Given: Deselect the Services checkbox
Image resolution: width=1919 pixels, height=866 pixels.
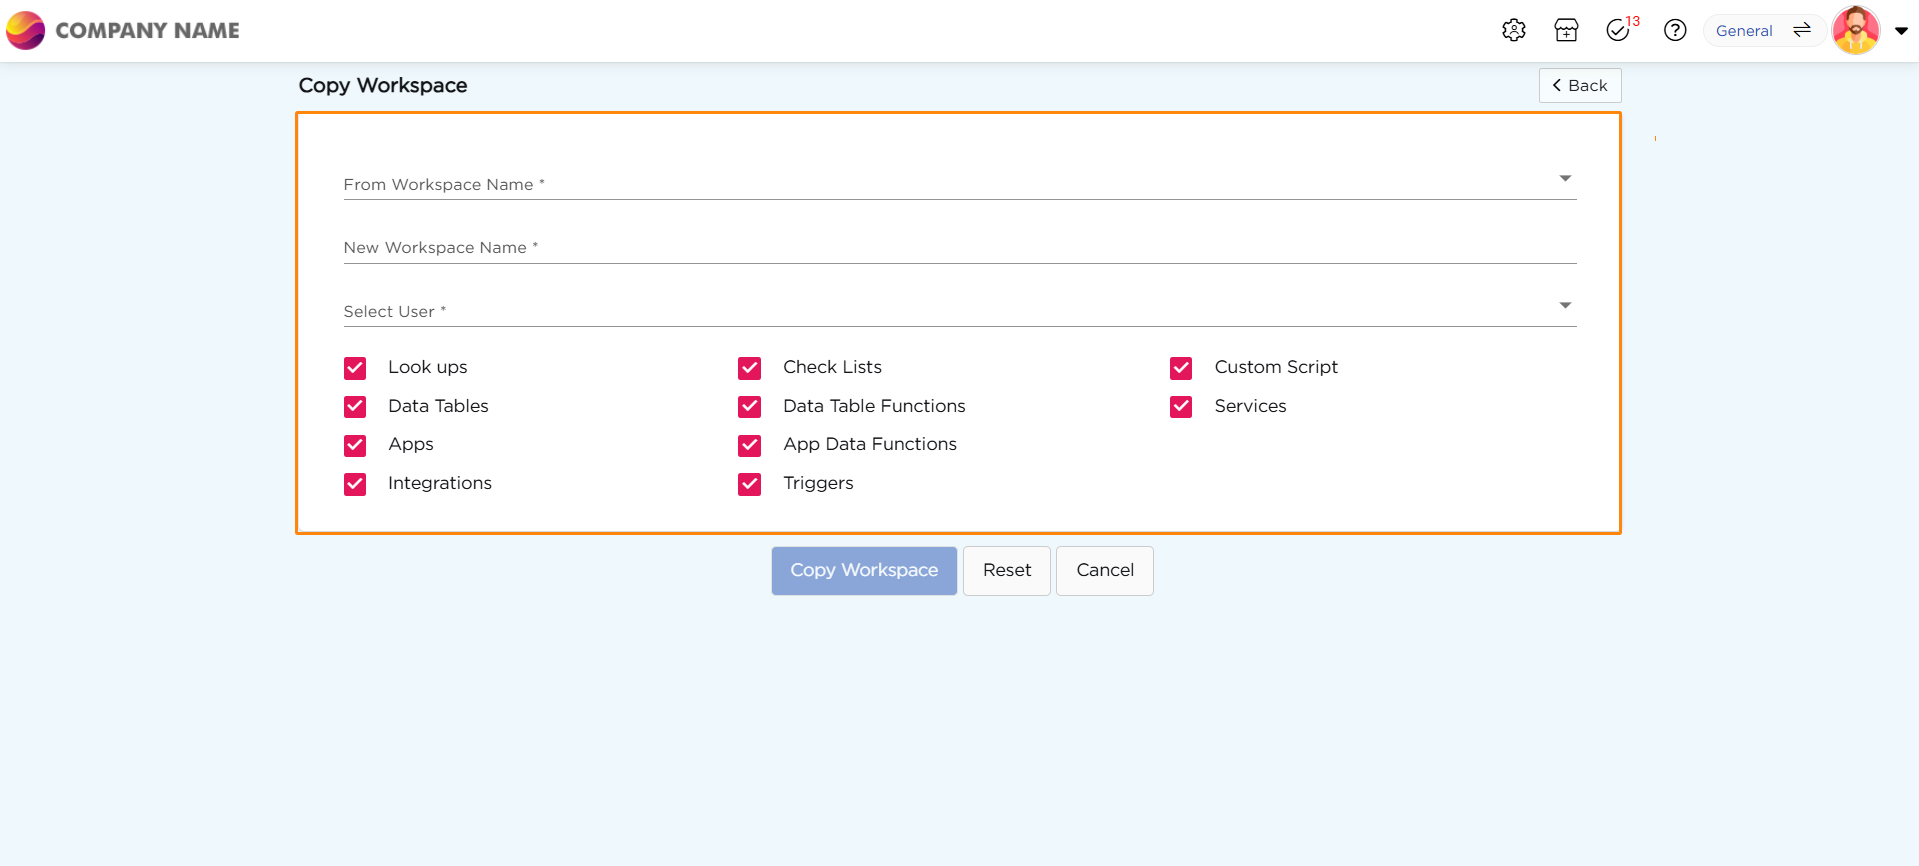Looking at the screenshot, I should (x=1181, y=407).
